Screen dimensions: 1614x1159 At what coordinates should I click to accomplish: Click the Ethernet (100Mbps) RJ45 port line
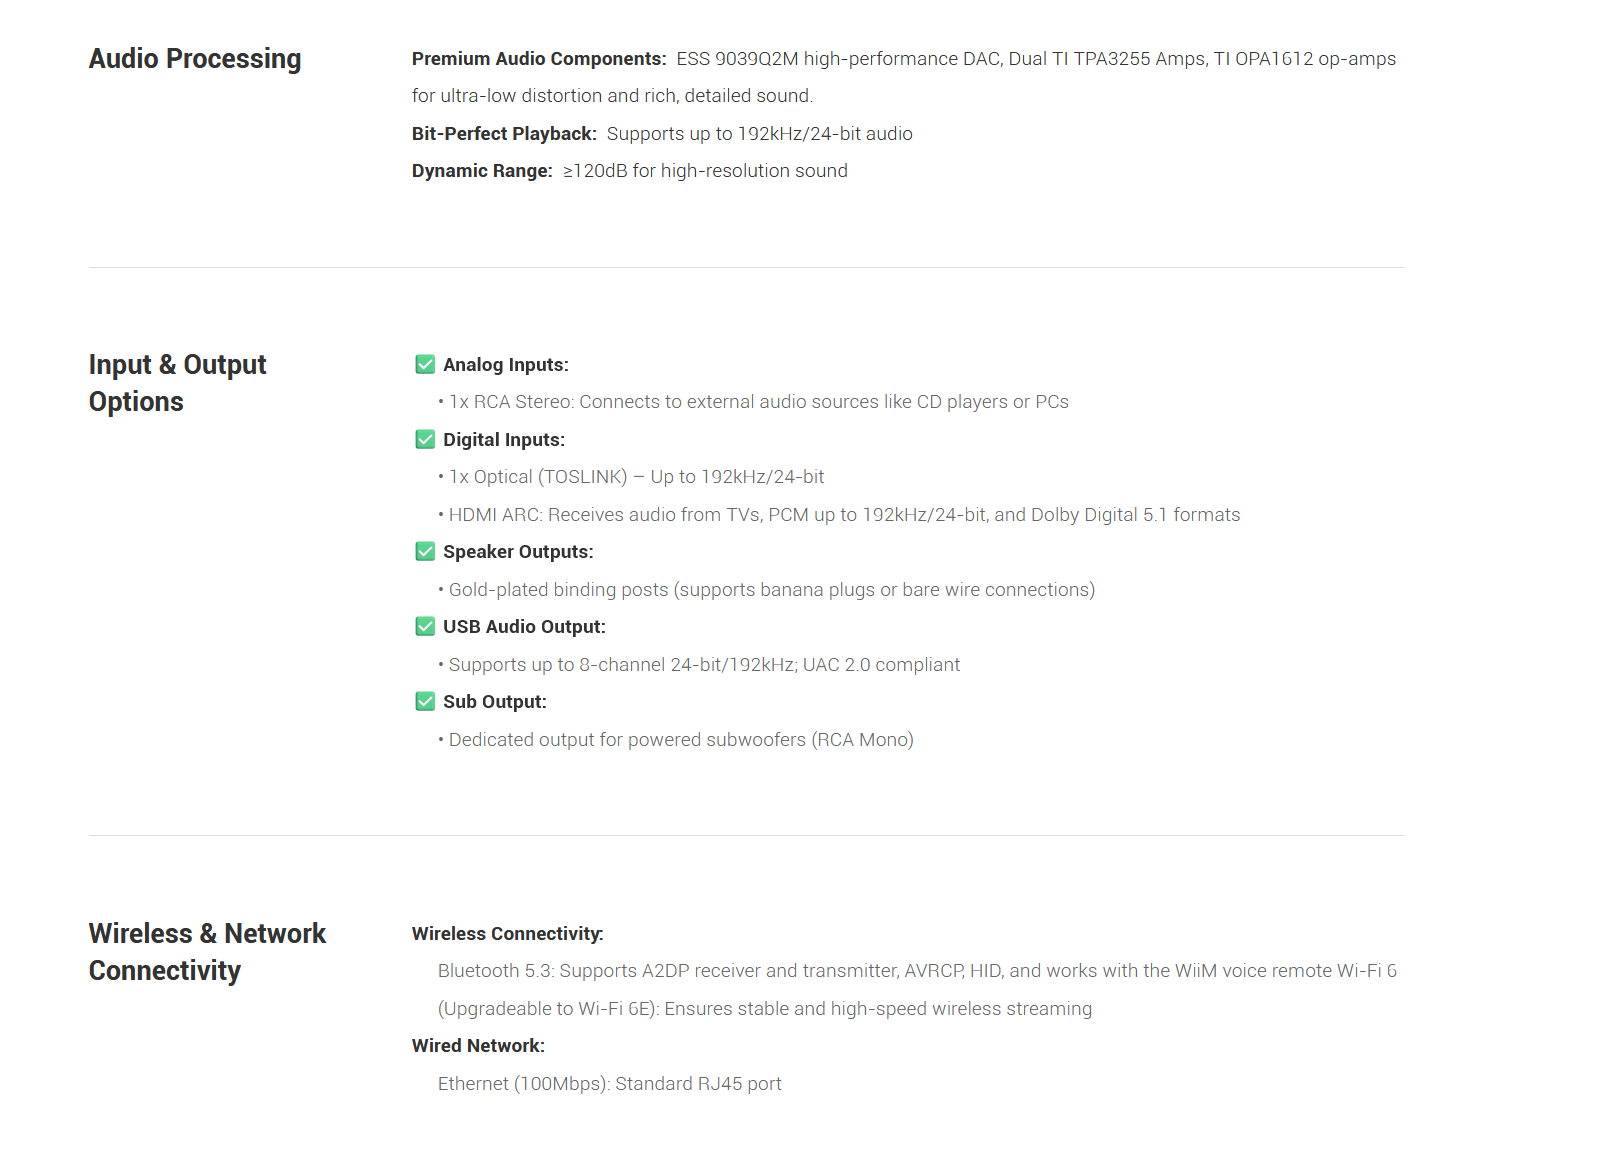[609, 1084]
